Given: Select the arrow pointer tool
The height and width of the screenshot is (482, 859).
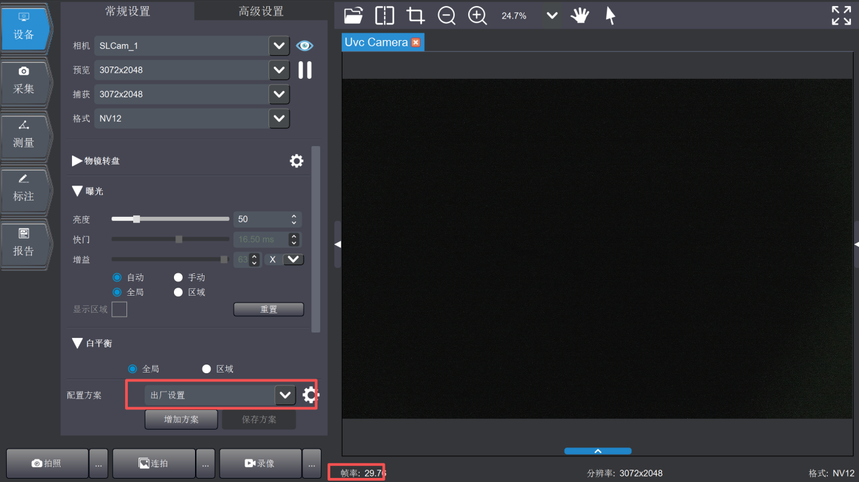Looking at the screenshot, I should (610, 15).
